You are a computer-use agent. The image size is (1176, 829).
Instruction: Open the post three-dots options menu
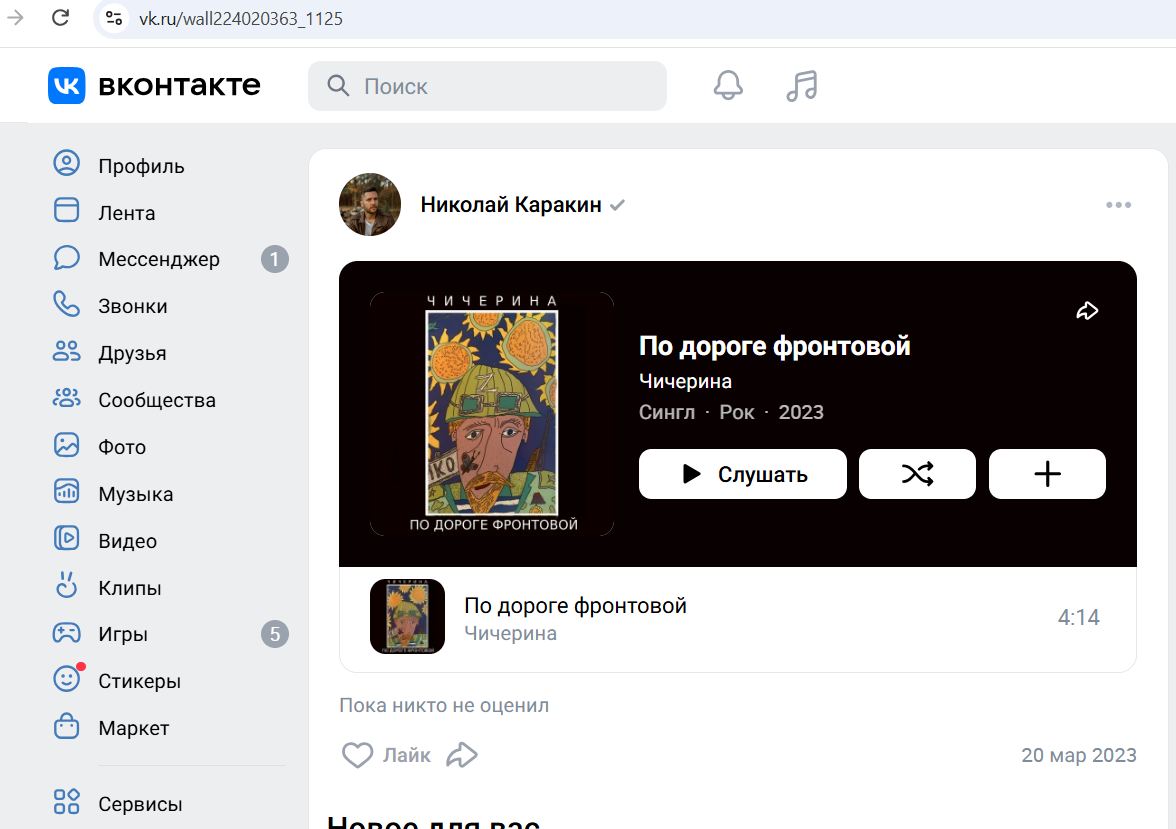(x=1118, y=205)
